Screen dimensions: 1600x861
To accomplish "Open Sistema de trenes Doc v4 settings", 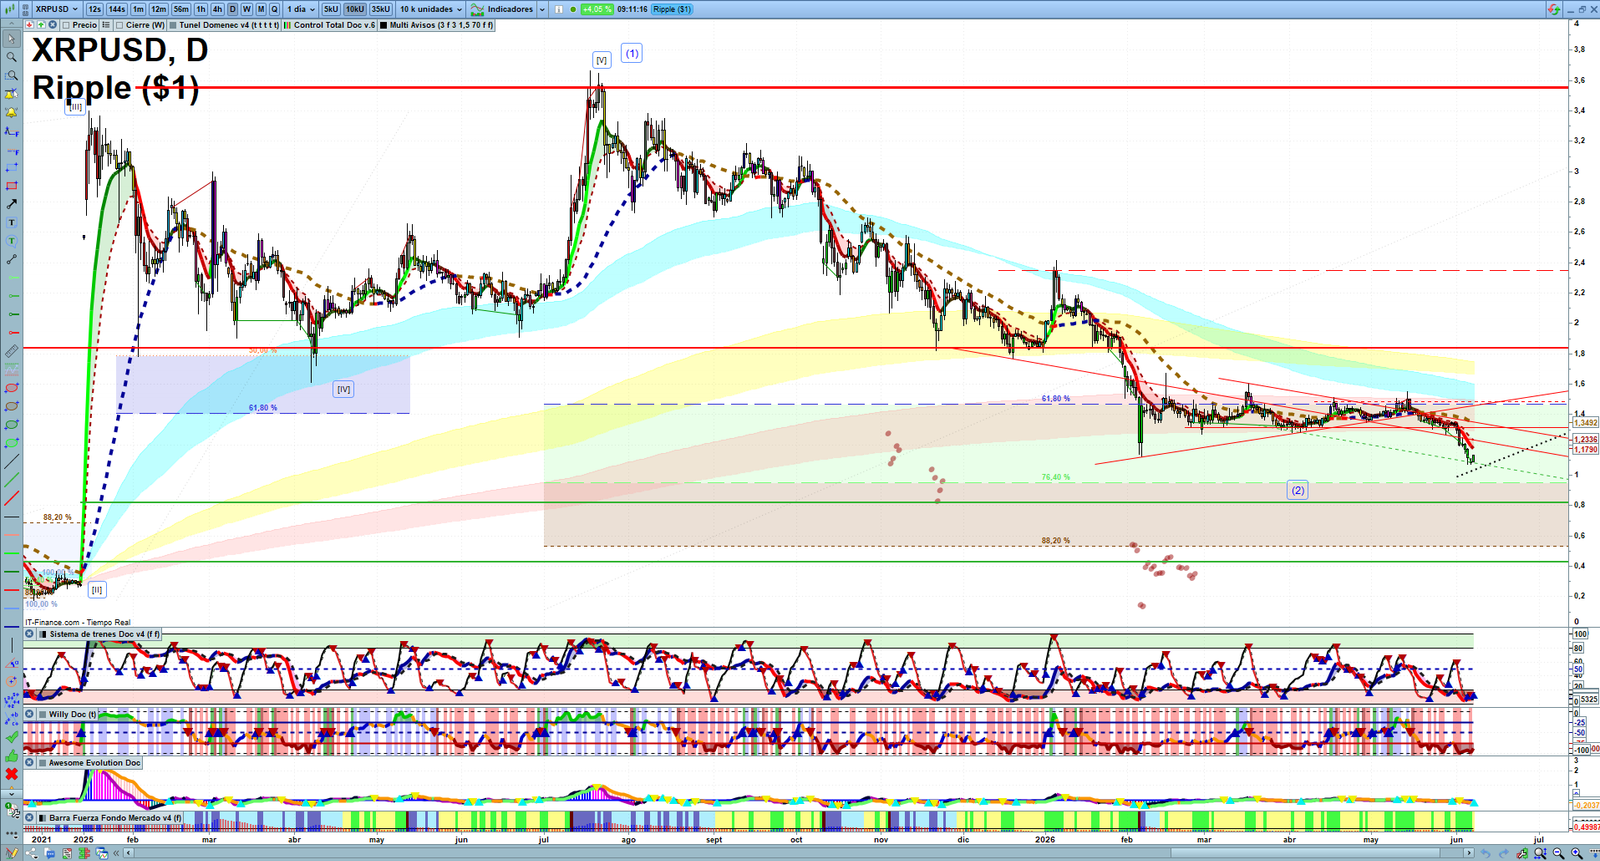I will pyautogui.click(x=104, y=634).
